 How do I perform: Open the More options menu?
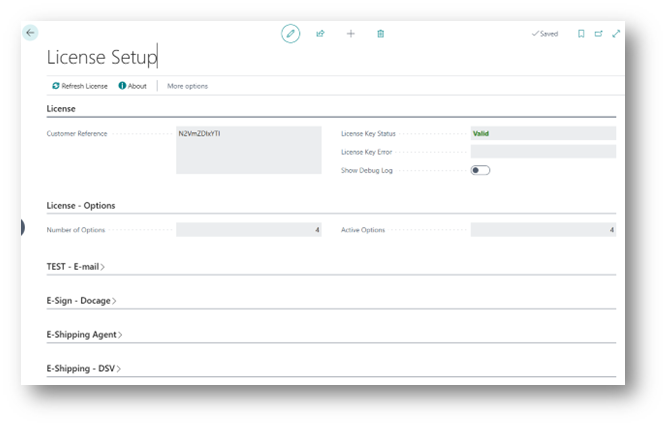(187, 86)
